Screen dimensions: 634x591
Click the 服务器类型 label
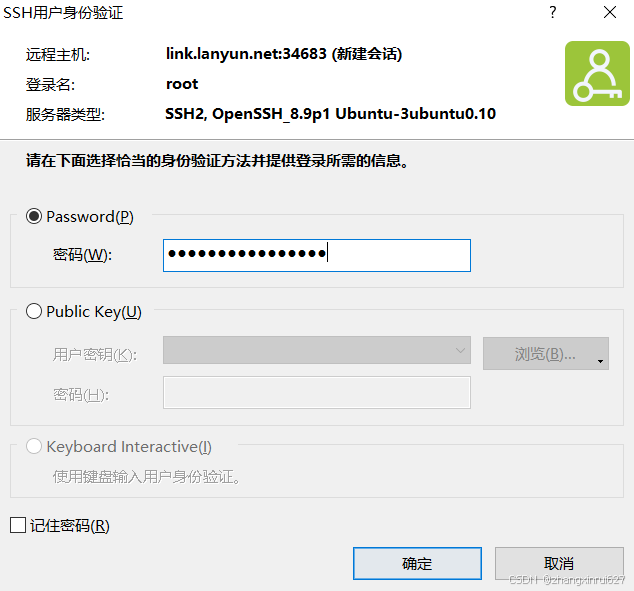coord(65,115)
